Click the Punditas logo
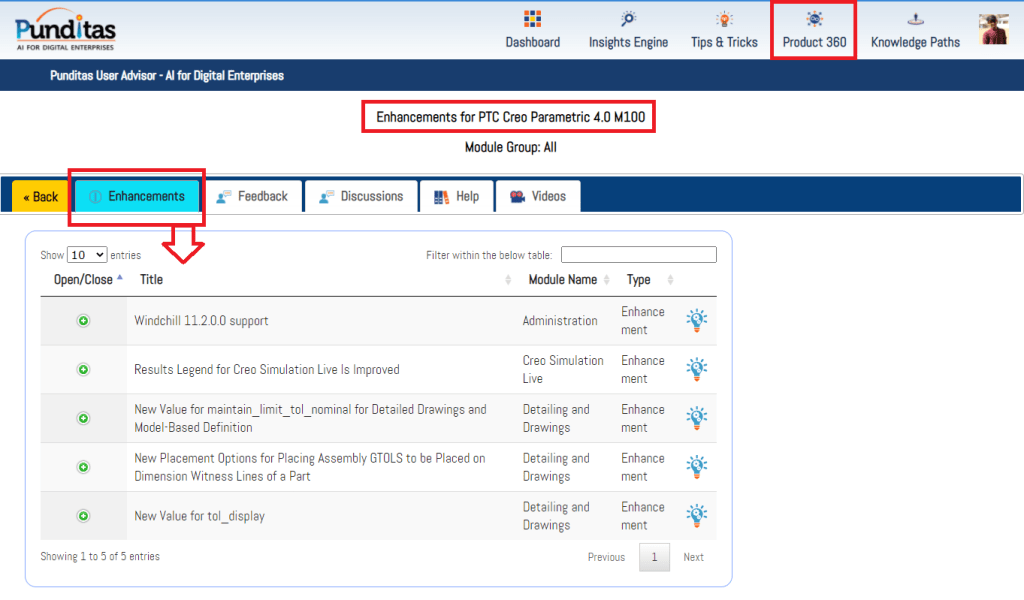The height and width of the screenshot is (600, 1024). (x=66, y=29)
